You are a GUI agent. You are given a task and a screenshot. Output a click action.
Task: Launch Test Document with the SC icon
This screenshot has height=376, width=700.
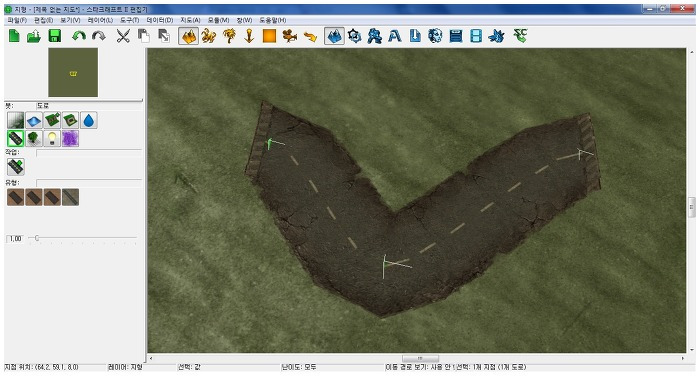click(521, 35)
